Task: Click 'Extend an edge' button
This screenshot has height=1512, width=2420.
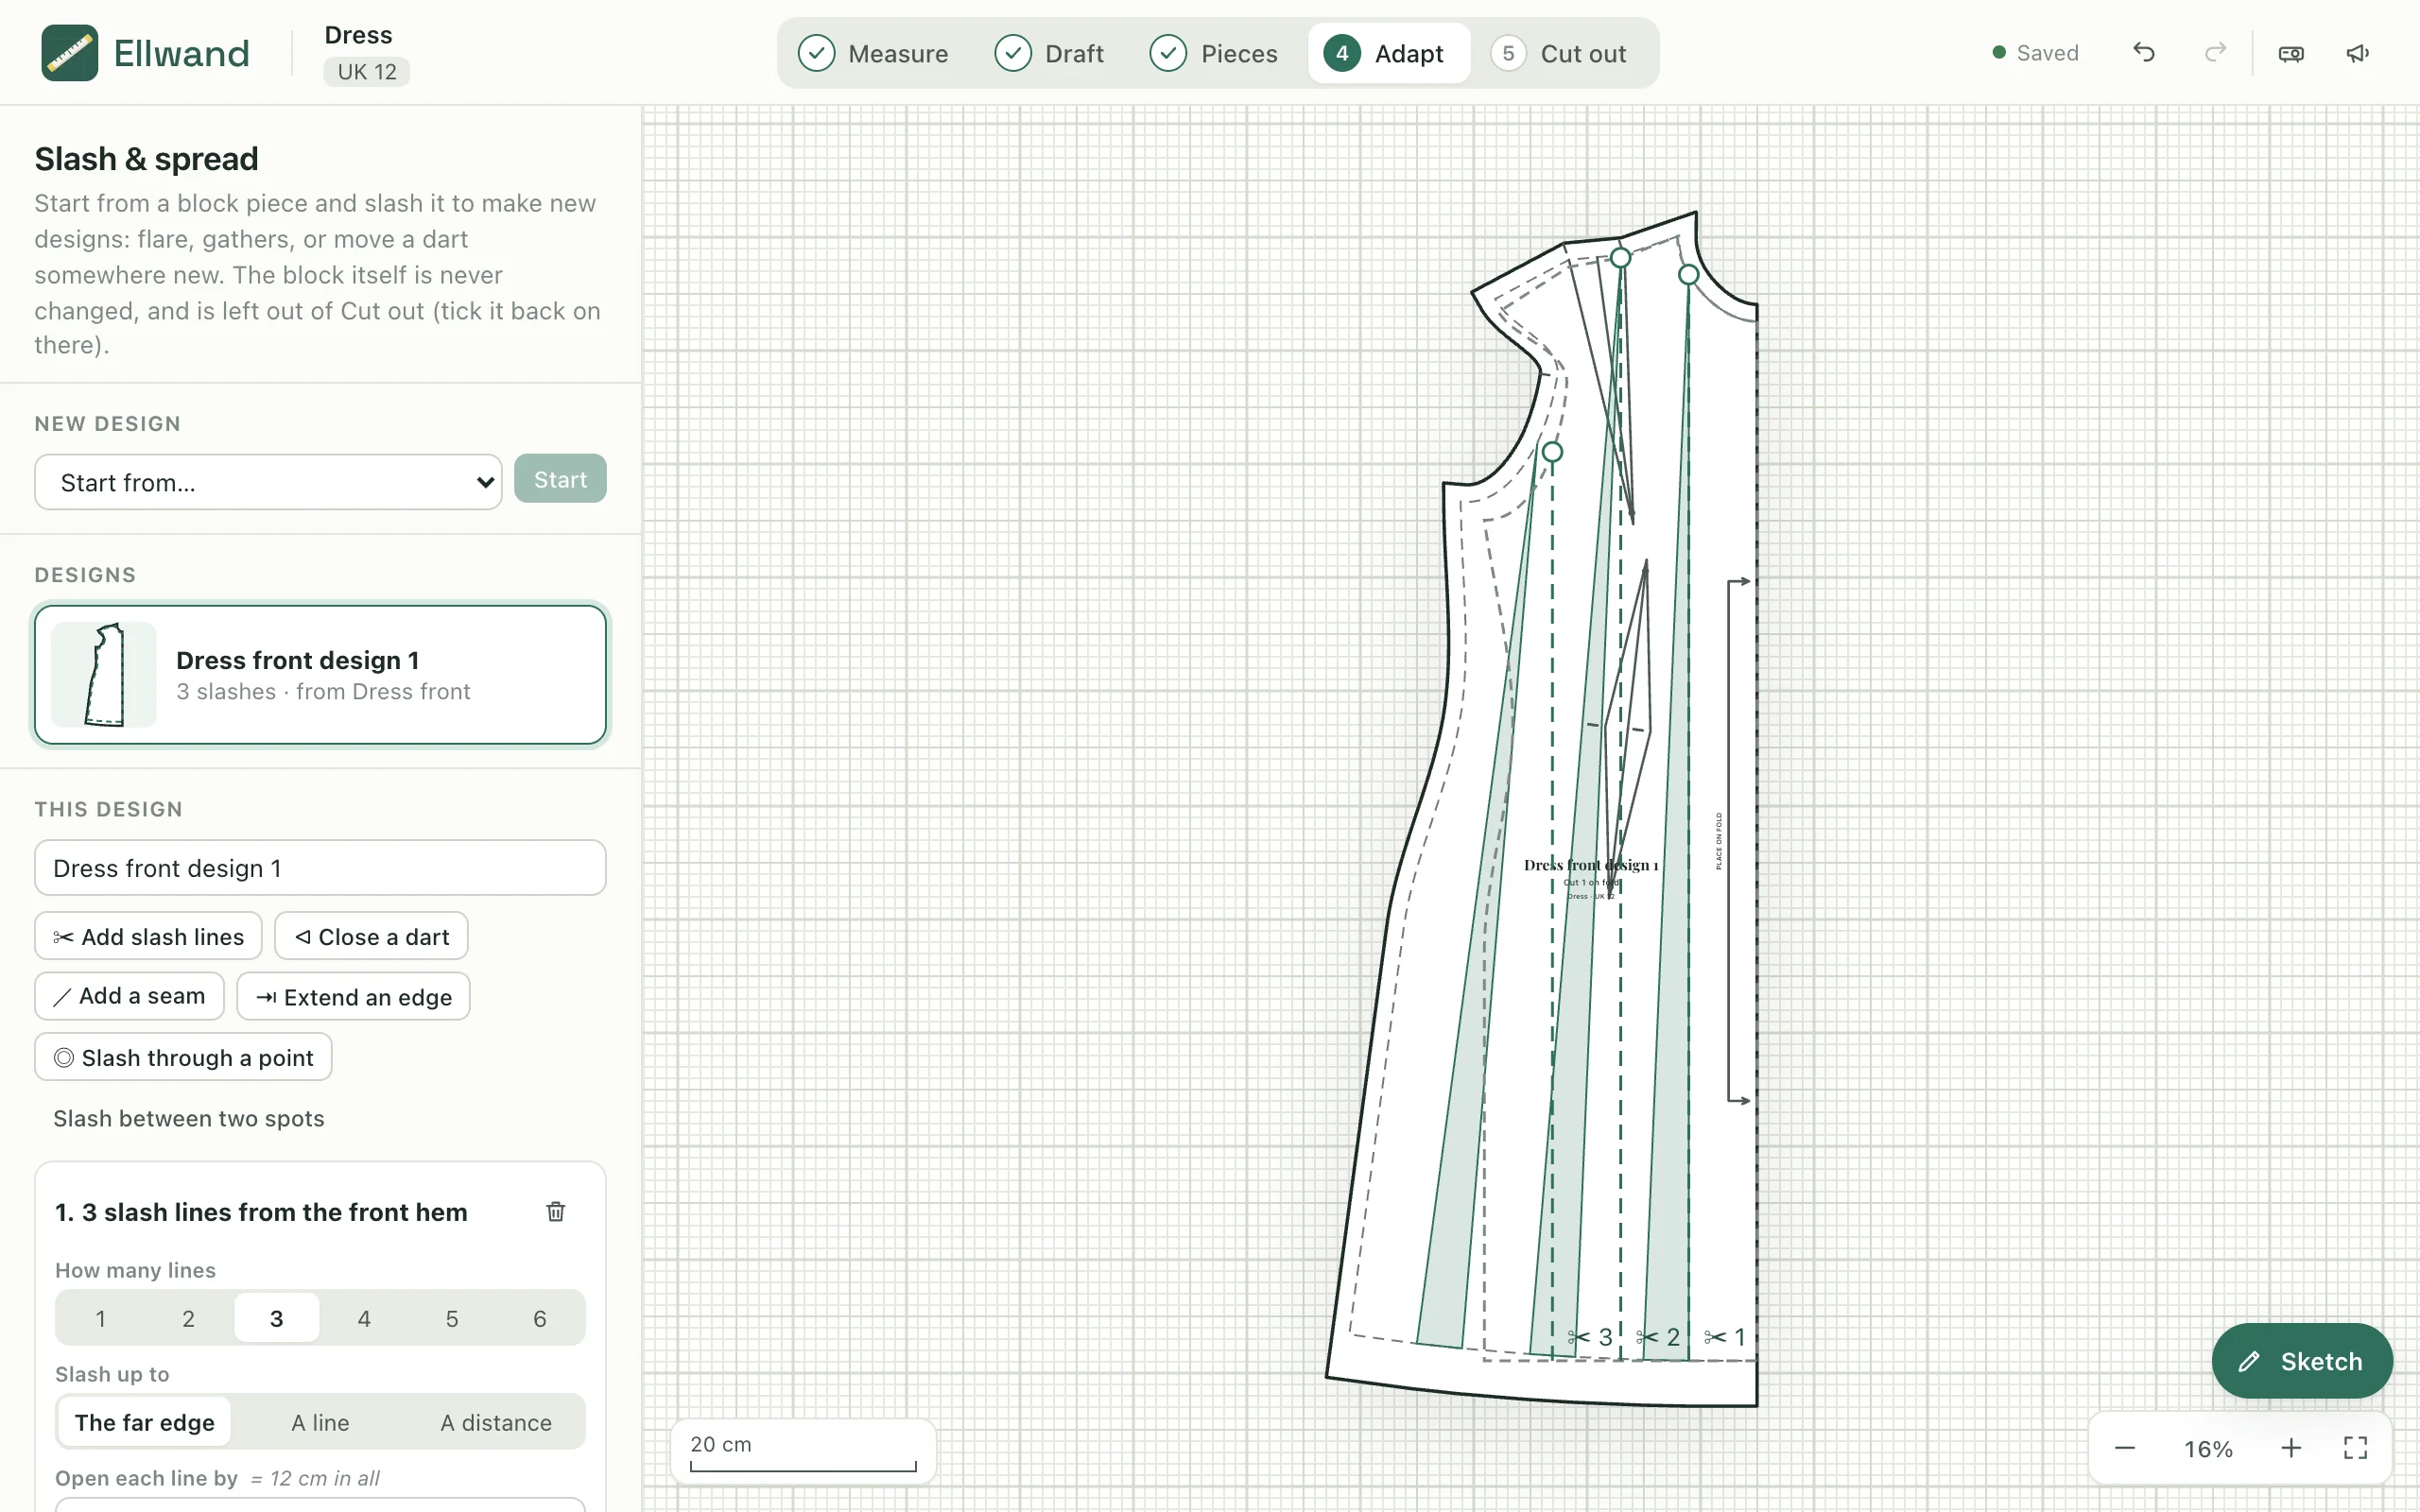Action: tap(353, 996)
